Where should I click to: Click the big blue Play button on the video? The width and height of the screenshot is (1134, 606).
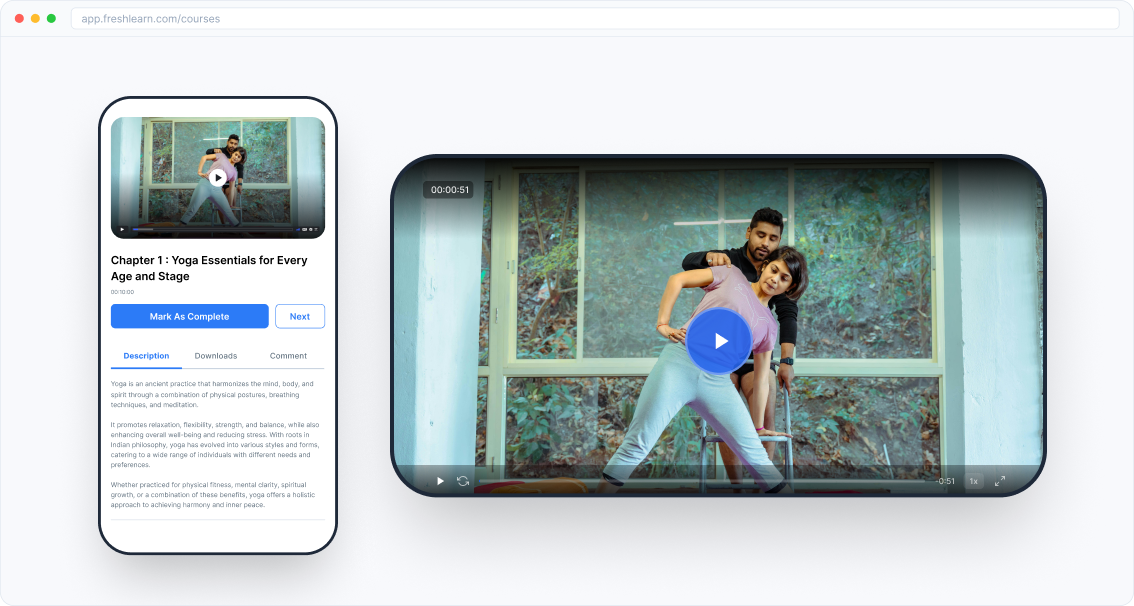(x=719, y=340)
